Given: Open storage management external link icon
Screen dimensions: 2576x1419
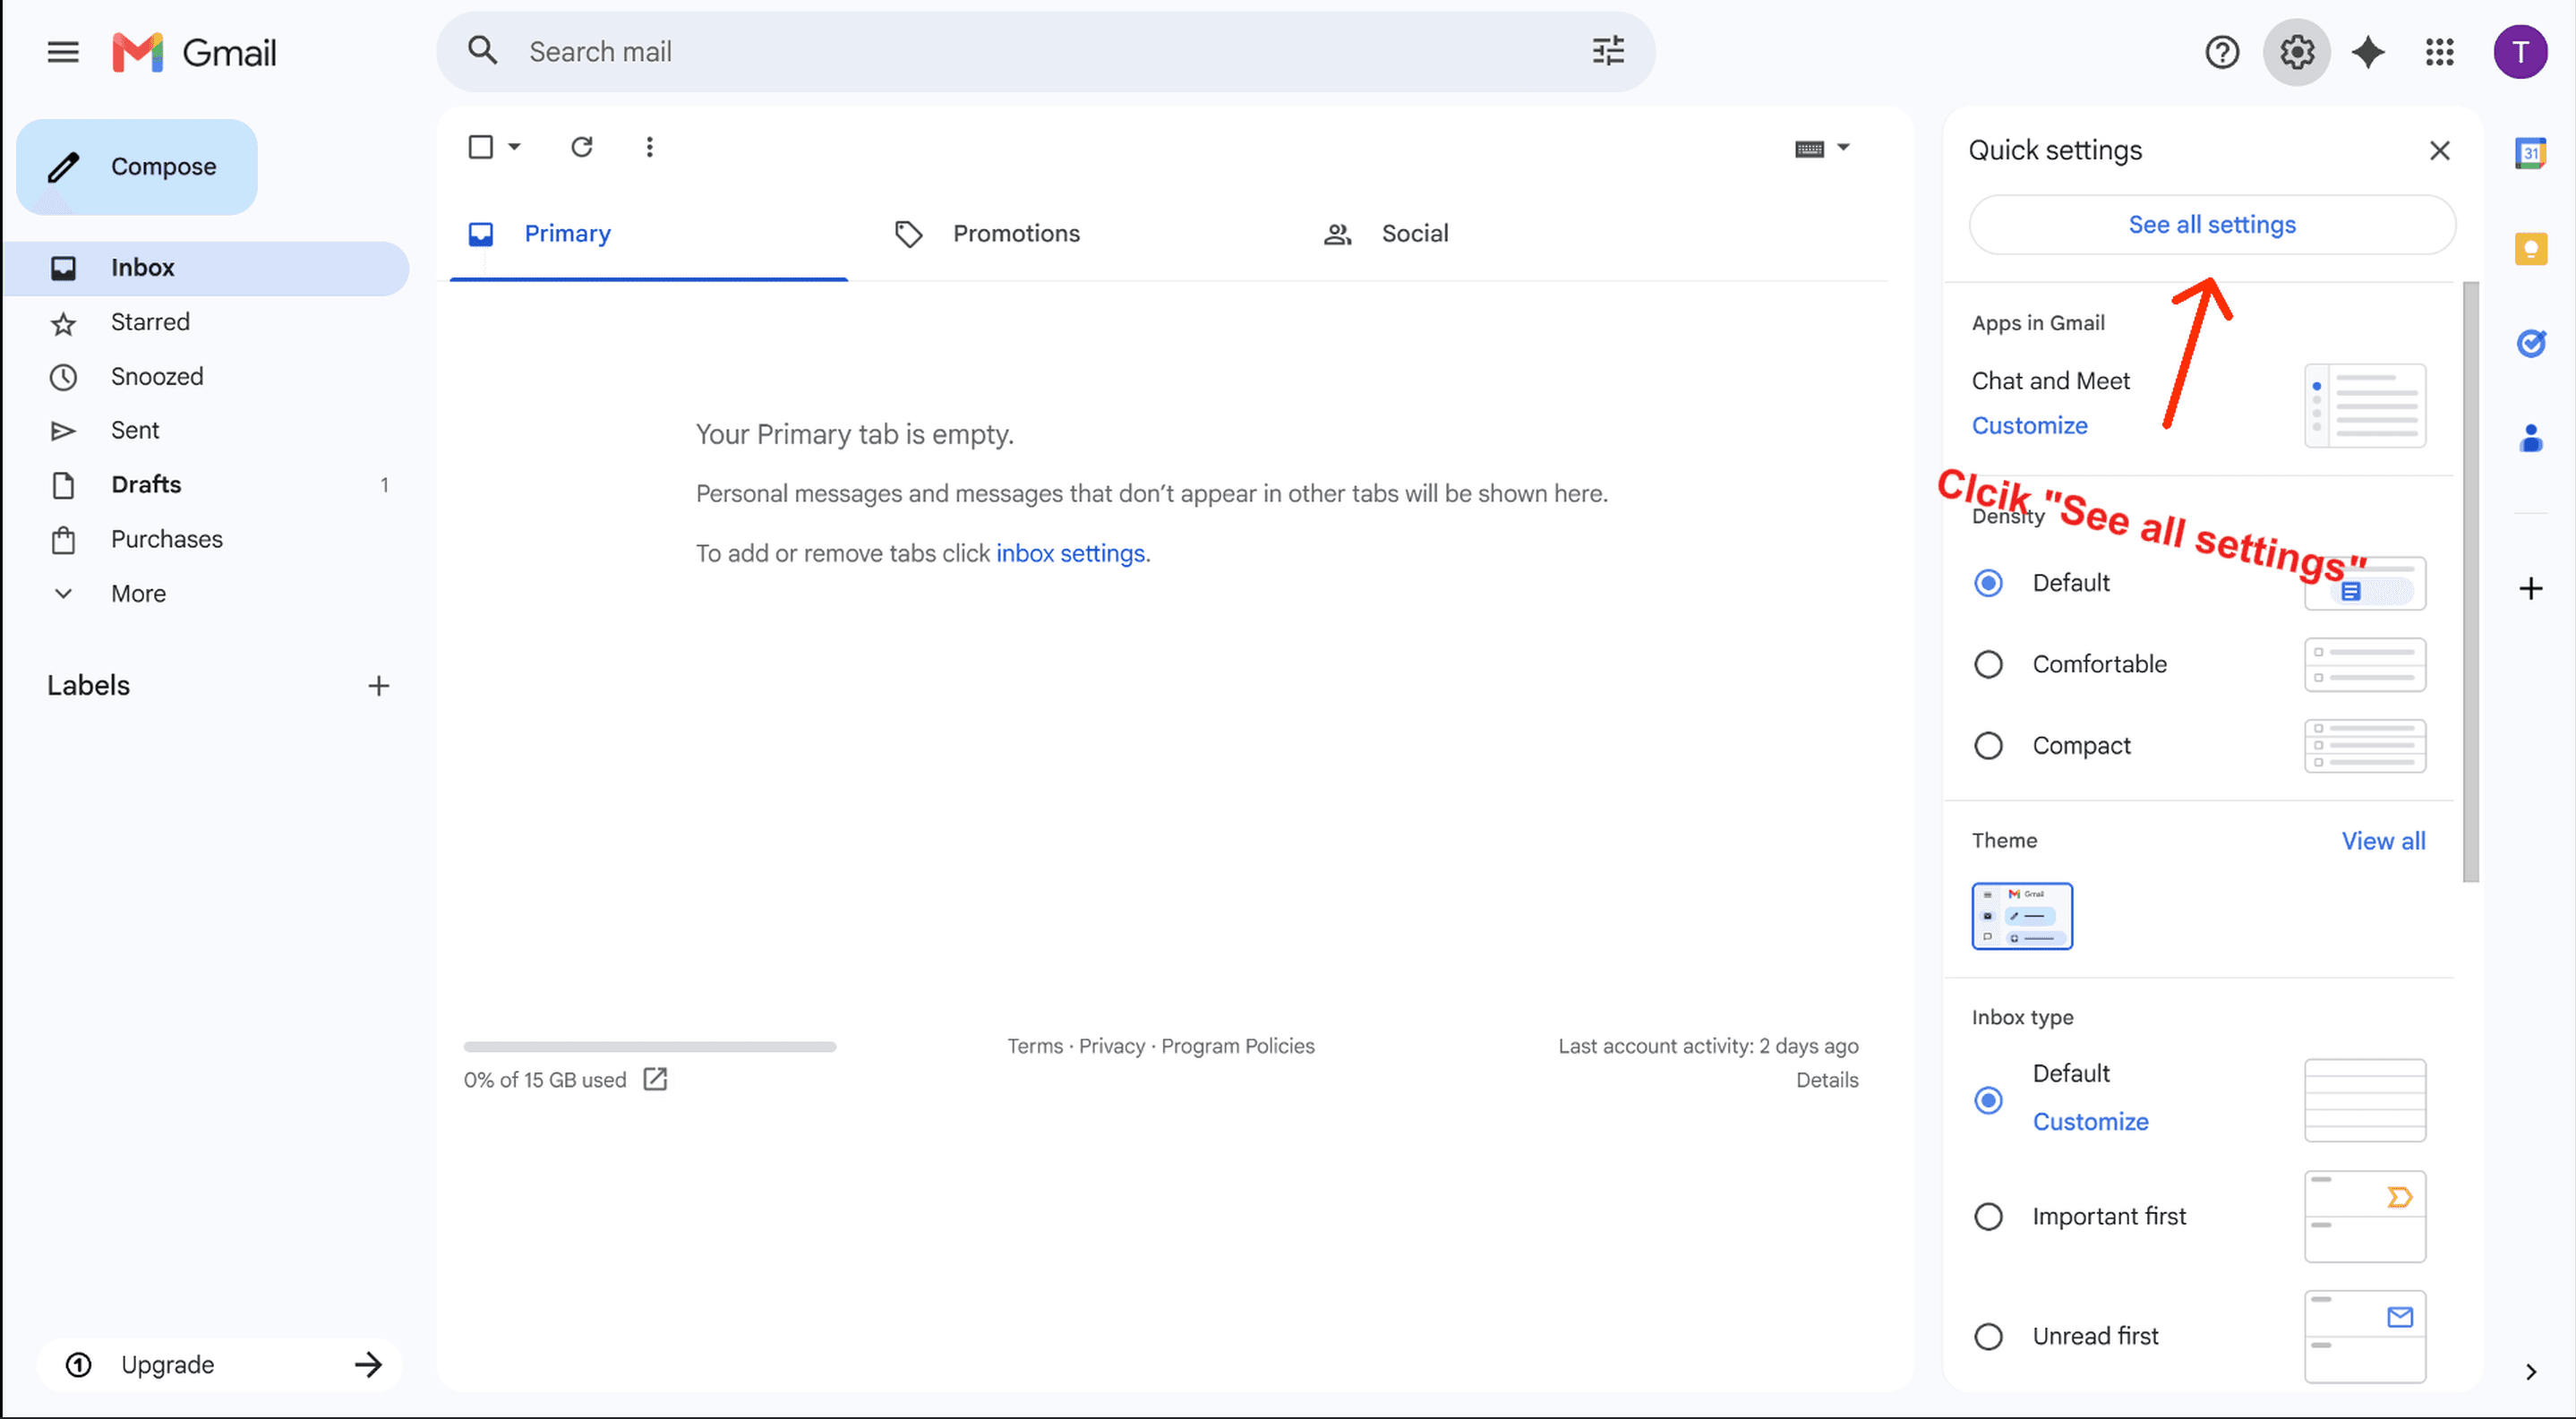Looking at the screenshot, I should (656, 1079).
